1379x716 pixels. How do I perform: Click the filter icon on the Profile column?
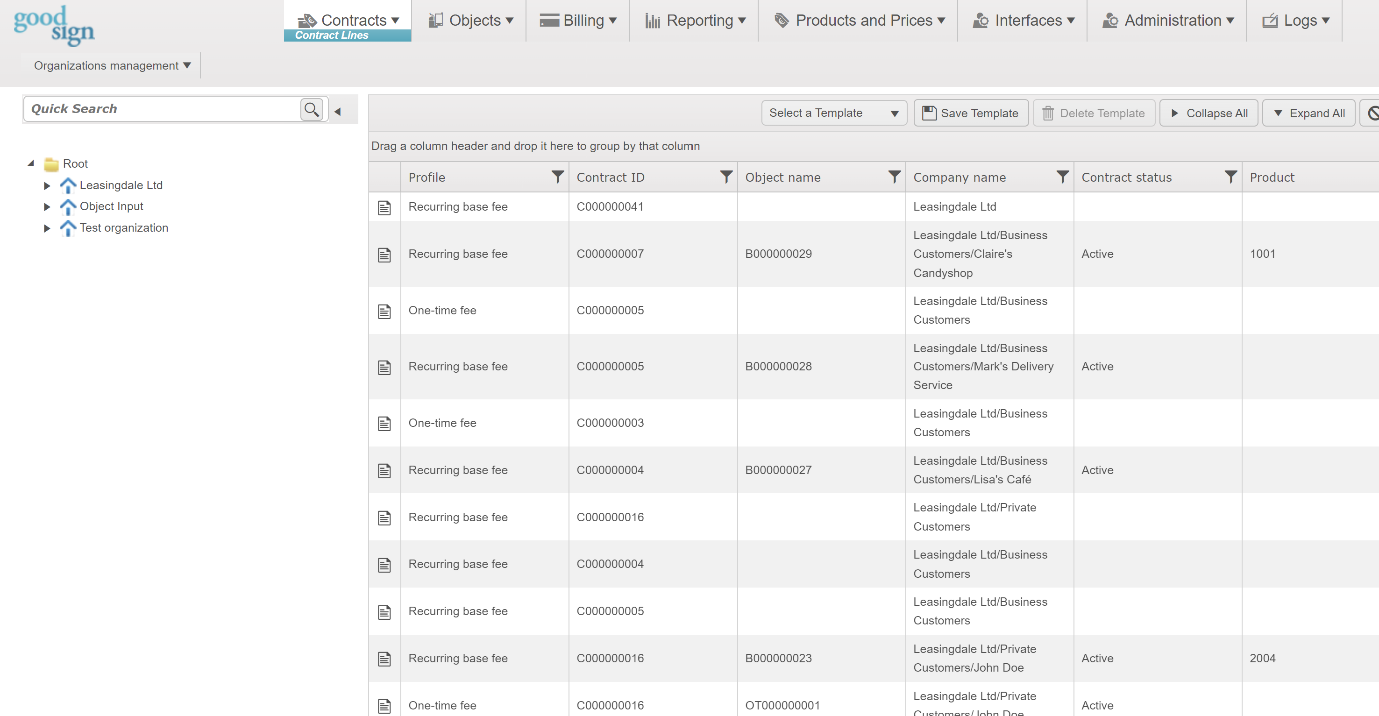pos(558,177)
